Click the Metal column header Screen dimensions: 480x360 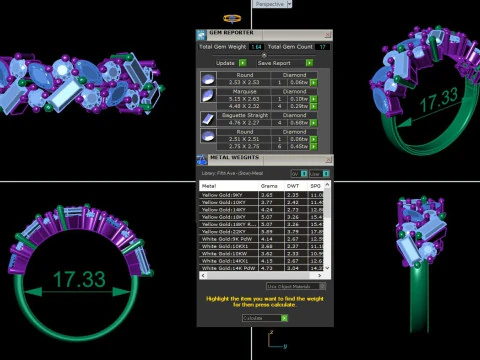[x=229, y=186]
